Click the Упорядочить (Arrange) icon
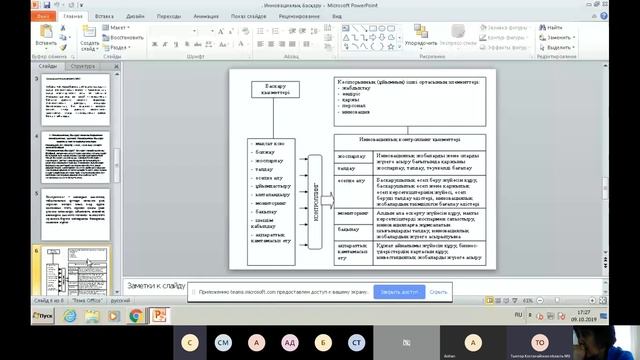The image size is (640, 360). 421,31
